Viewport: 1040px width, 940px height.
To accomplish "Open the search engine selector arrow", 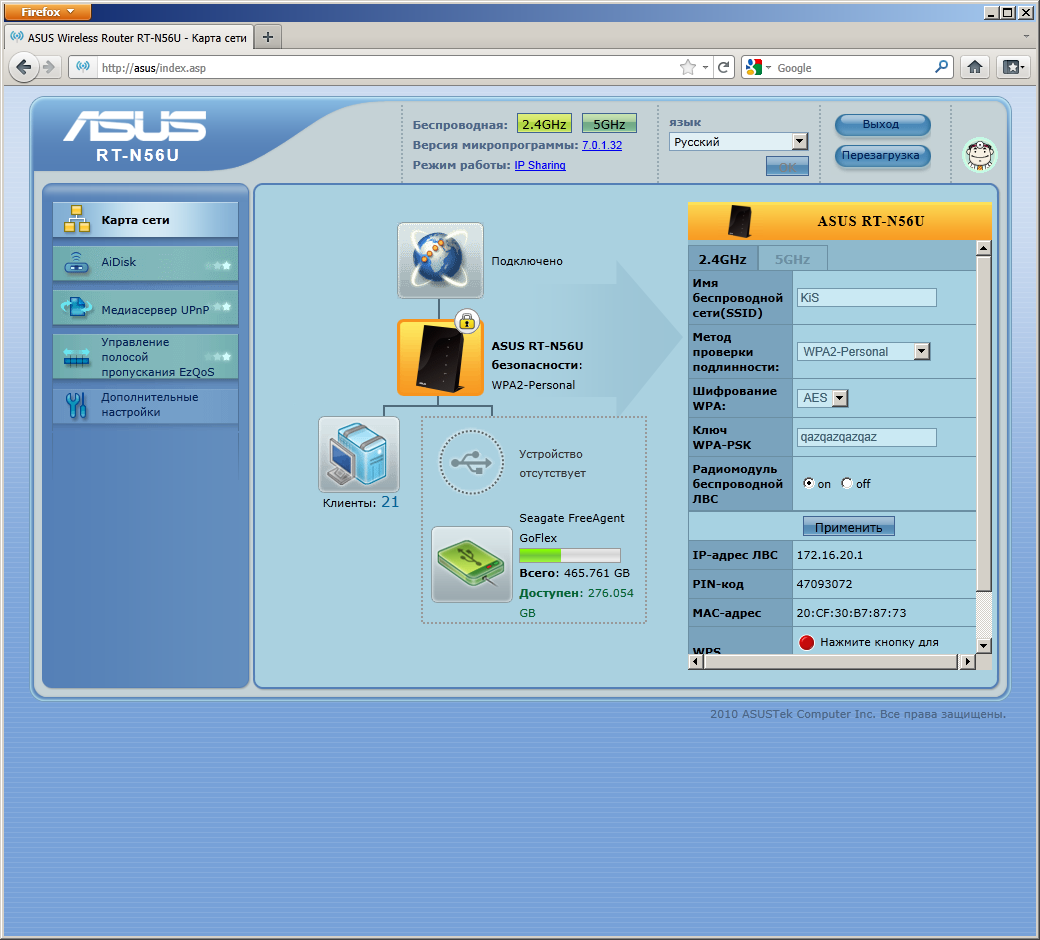I will [768, 67].
